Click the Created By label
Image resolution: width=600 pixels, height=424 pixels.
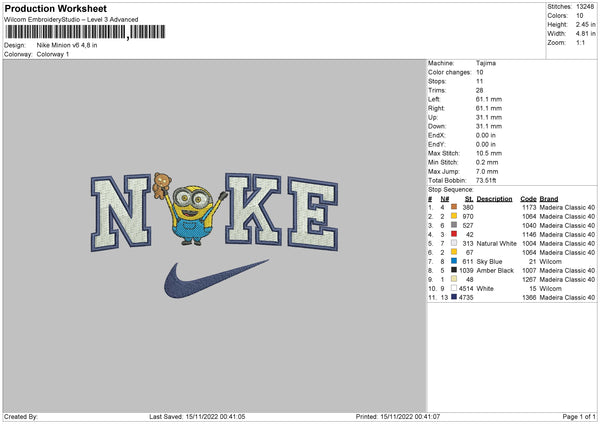tap(21, 416)
